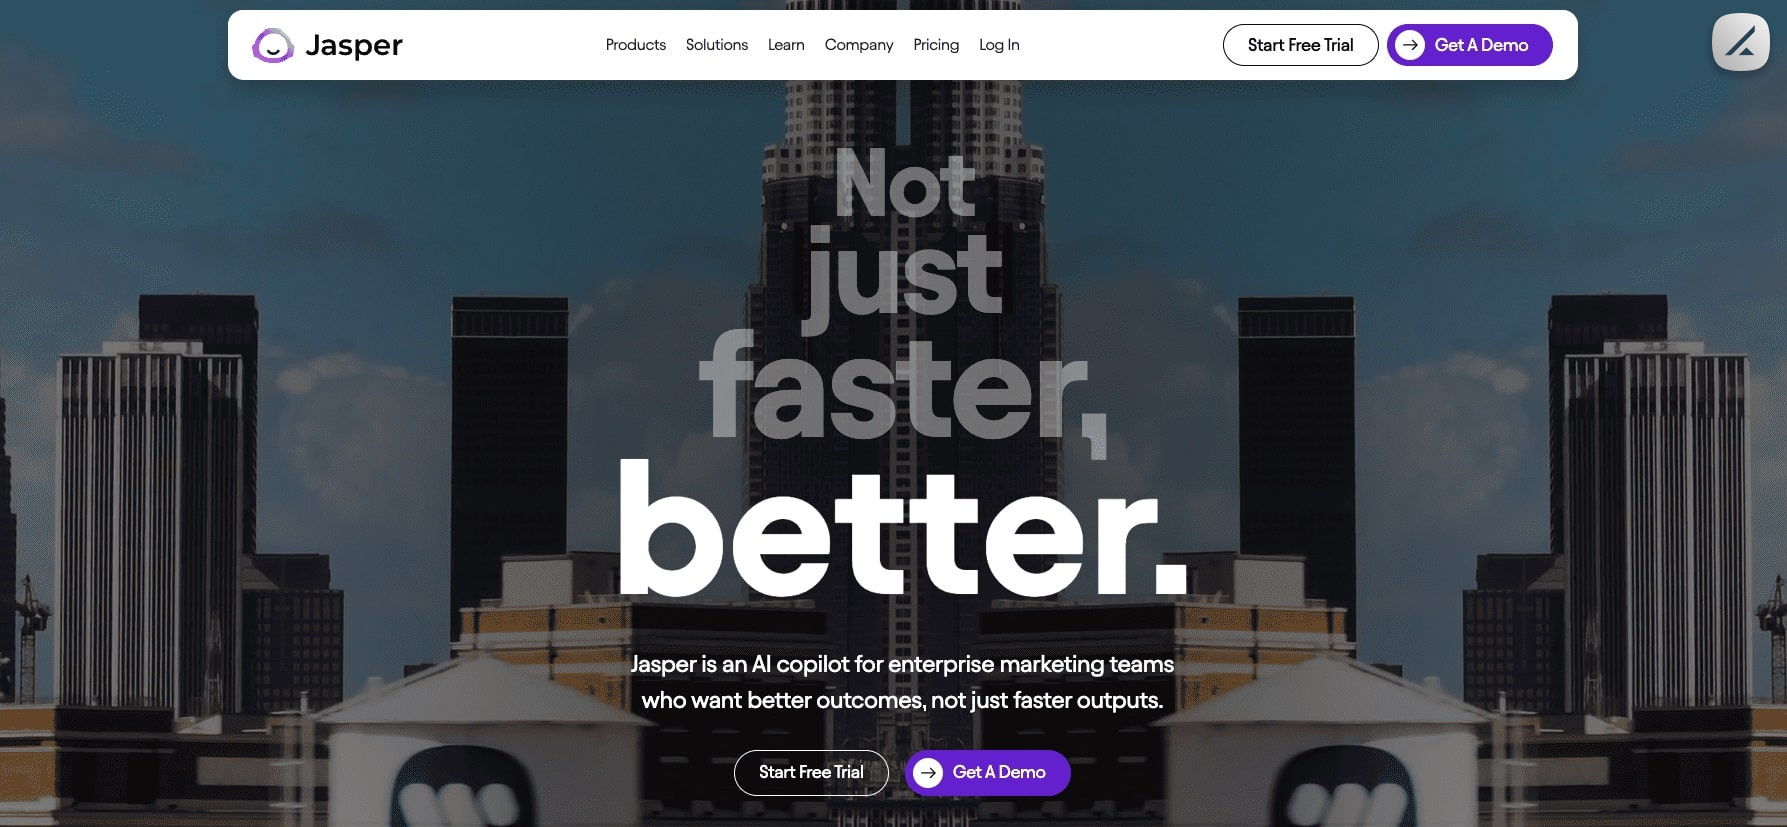
Task: Click Start Free Trial below the hero text
Action: point(811,773)
